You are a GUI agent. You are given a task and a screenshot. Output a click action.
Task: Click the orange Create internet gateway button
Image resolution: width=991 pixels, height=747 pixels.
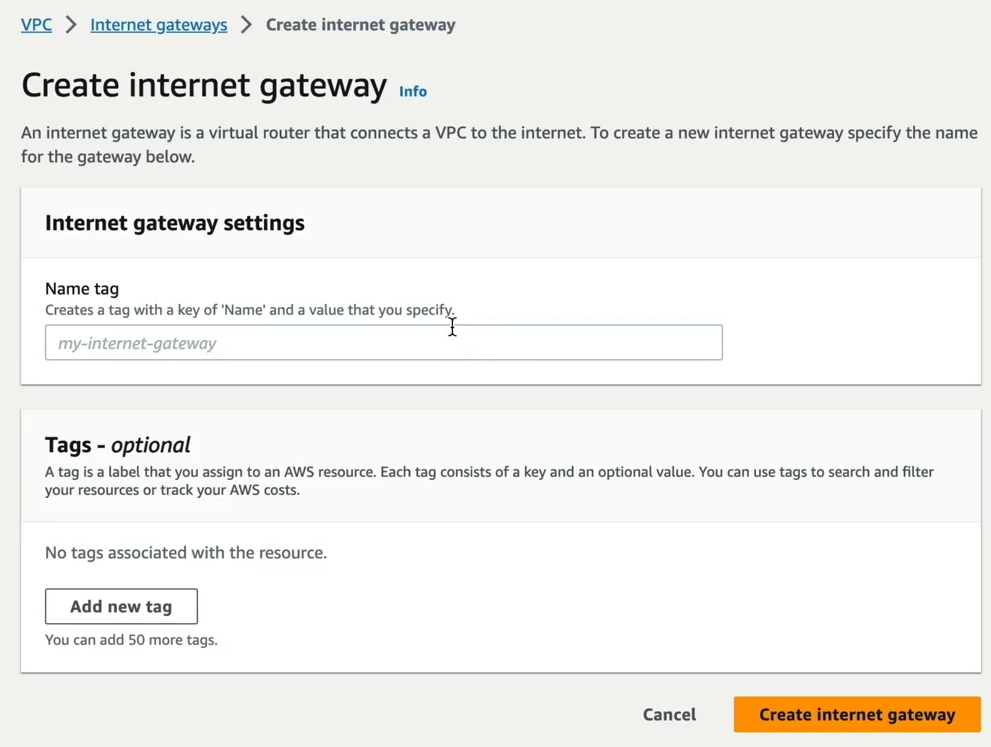click(x=857, y=714)
